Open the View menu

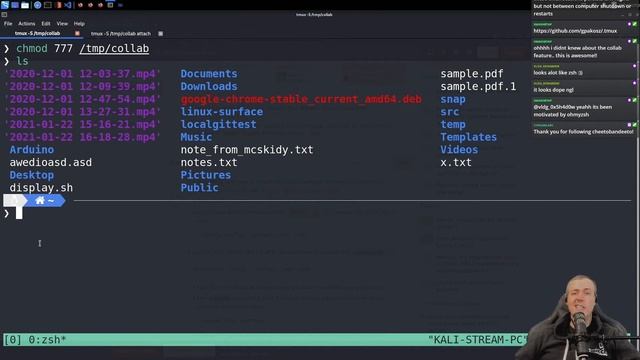(62, 24)
